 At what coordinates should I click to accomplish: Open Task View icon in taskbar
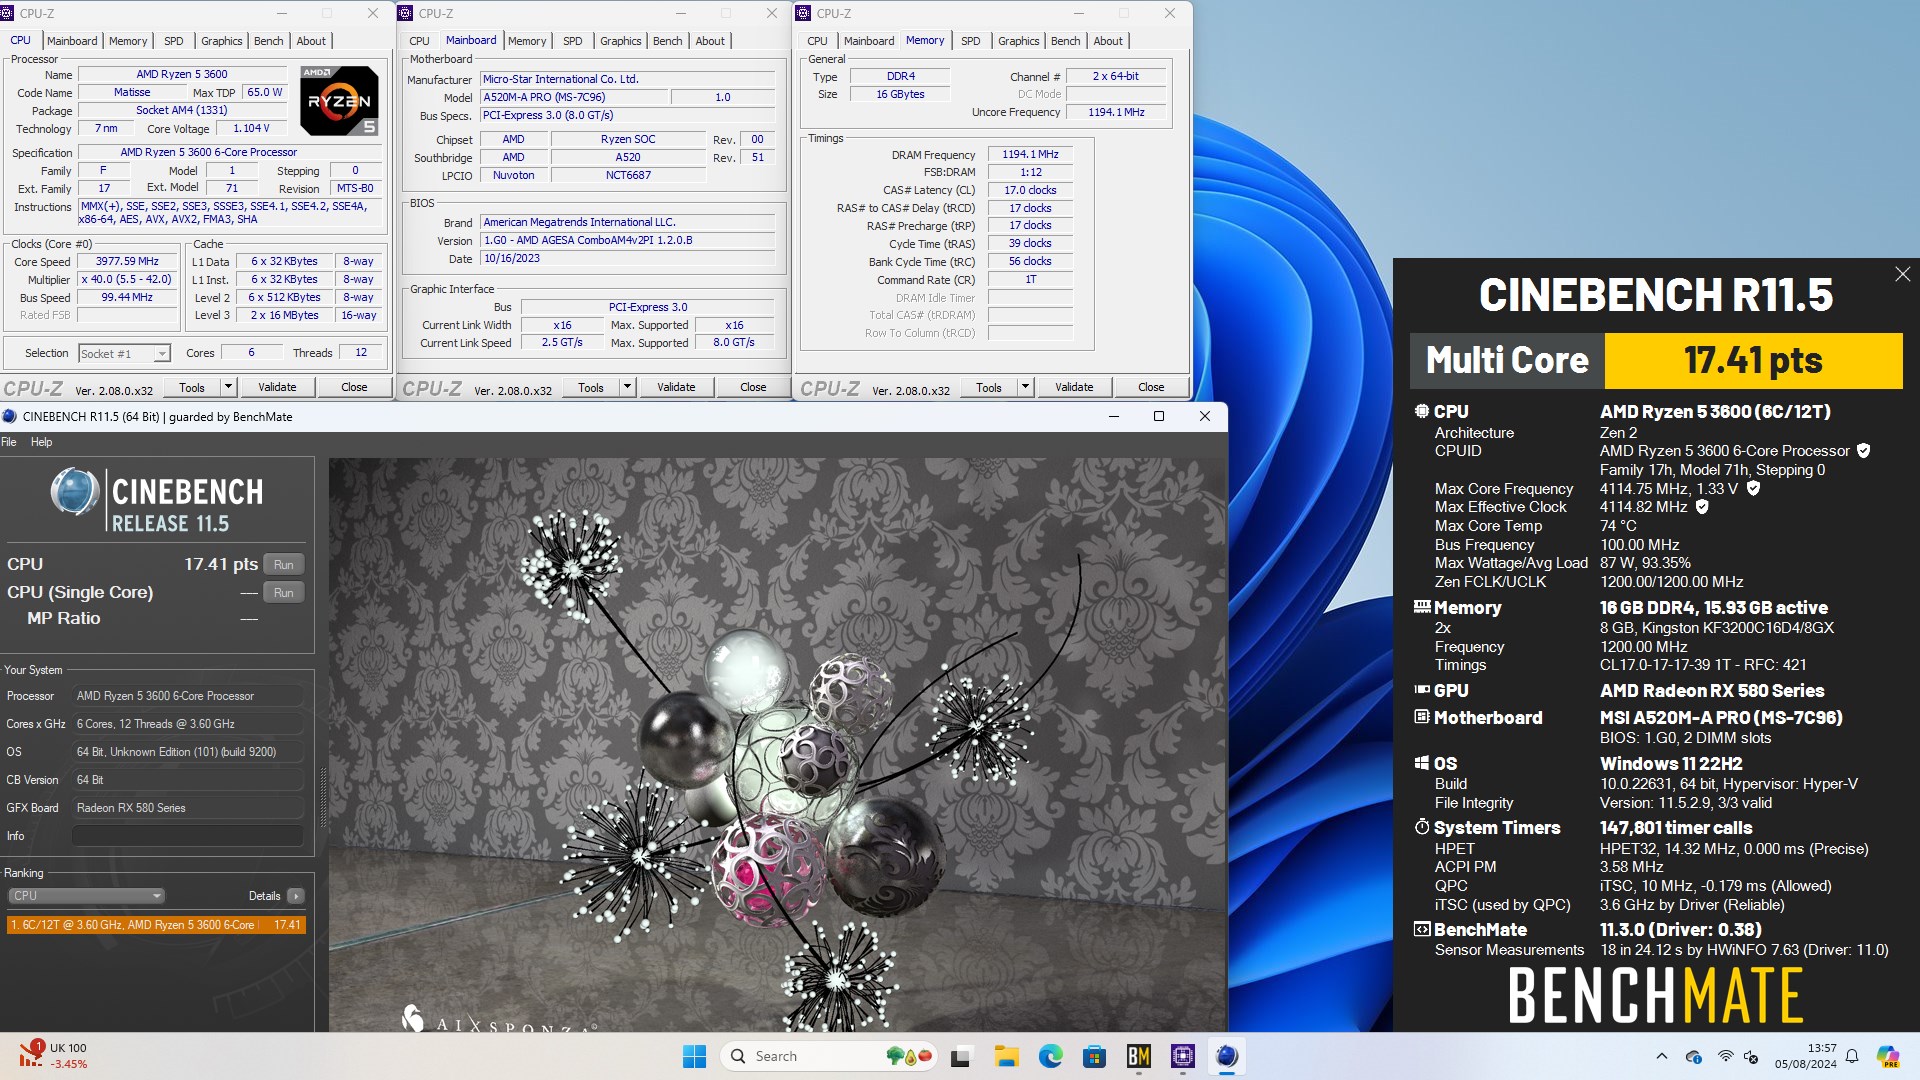pyautogui.click(x=961, y=1056)
